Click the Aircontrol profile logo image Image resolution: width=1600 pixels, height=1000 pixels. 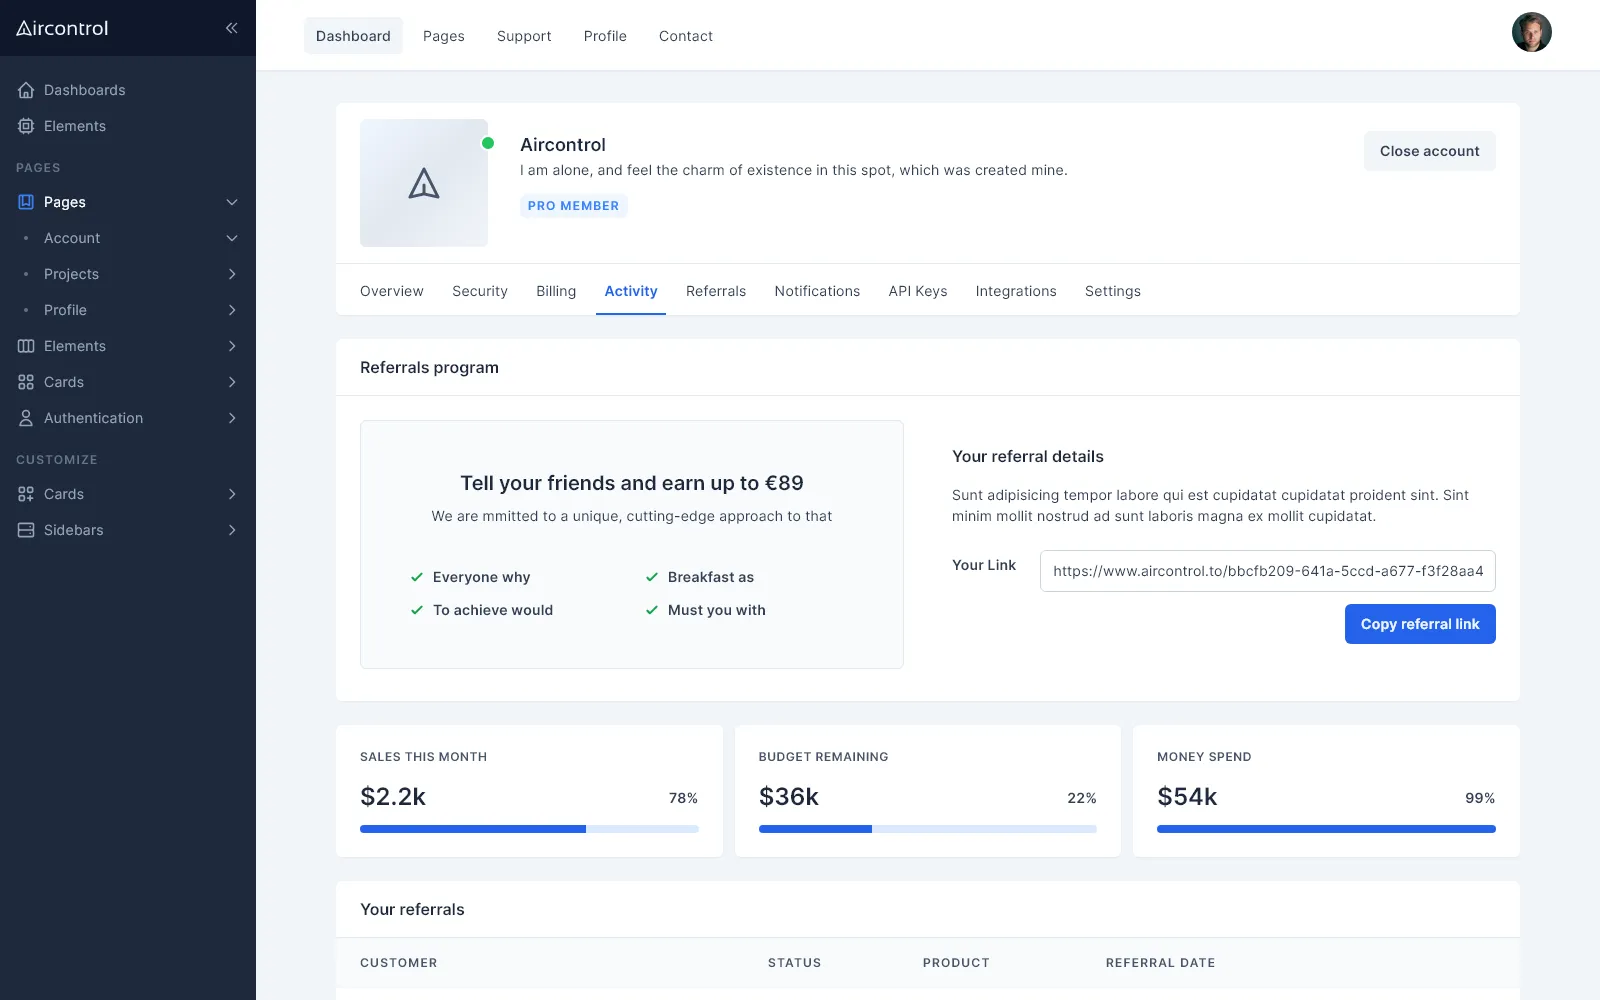coord(424,183)
